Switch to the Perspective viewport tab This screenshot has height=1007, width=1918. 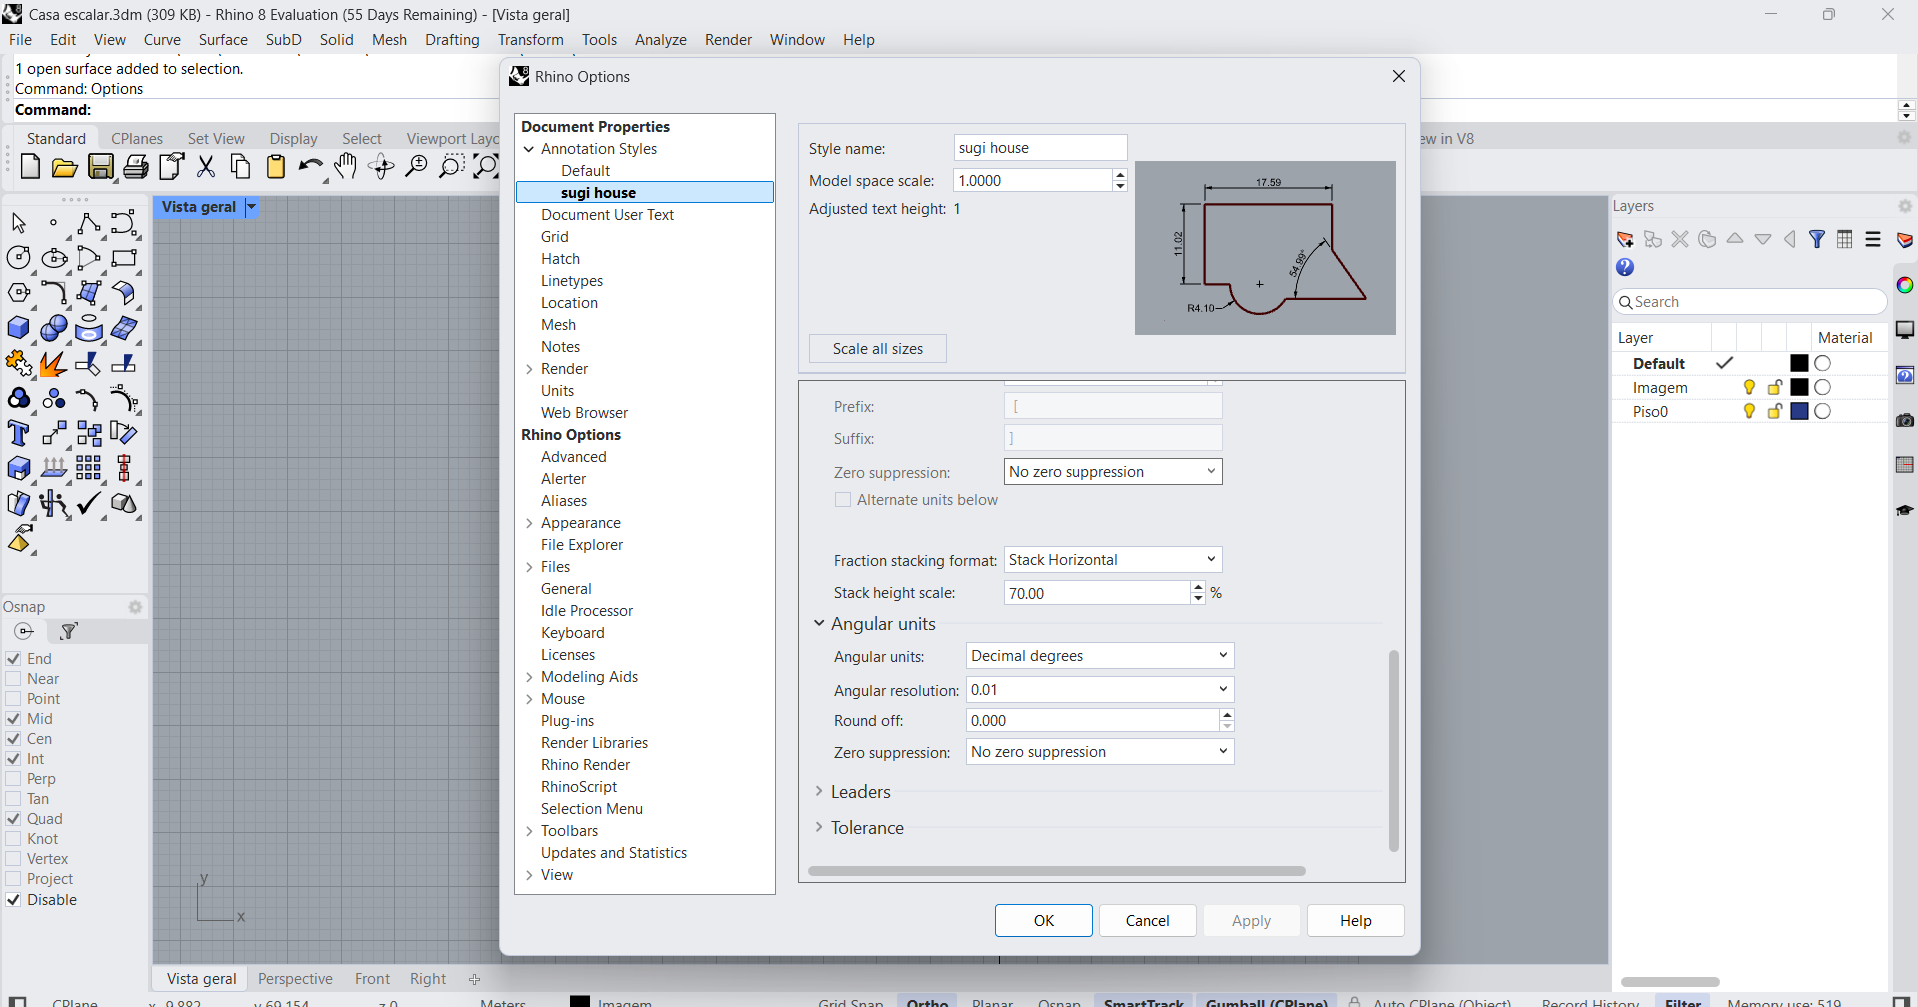pos(295,979)
